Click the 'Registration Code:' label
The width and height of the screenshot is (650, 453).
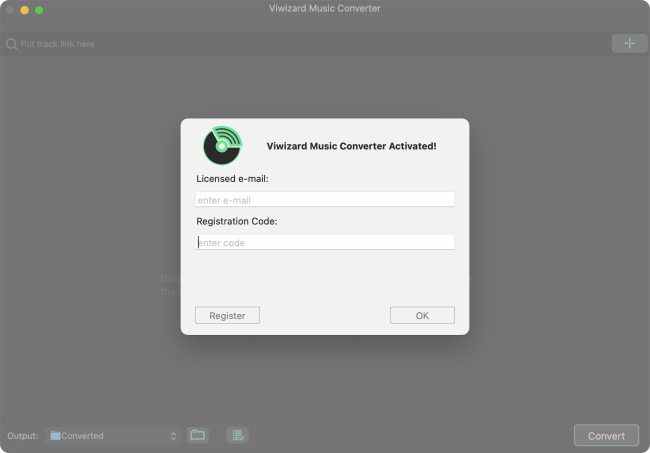237,221
